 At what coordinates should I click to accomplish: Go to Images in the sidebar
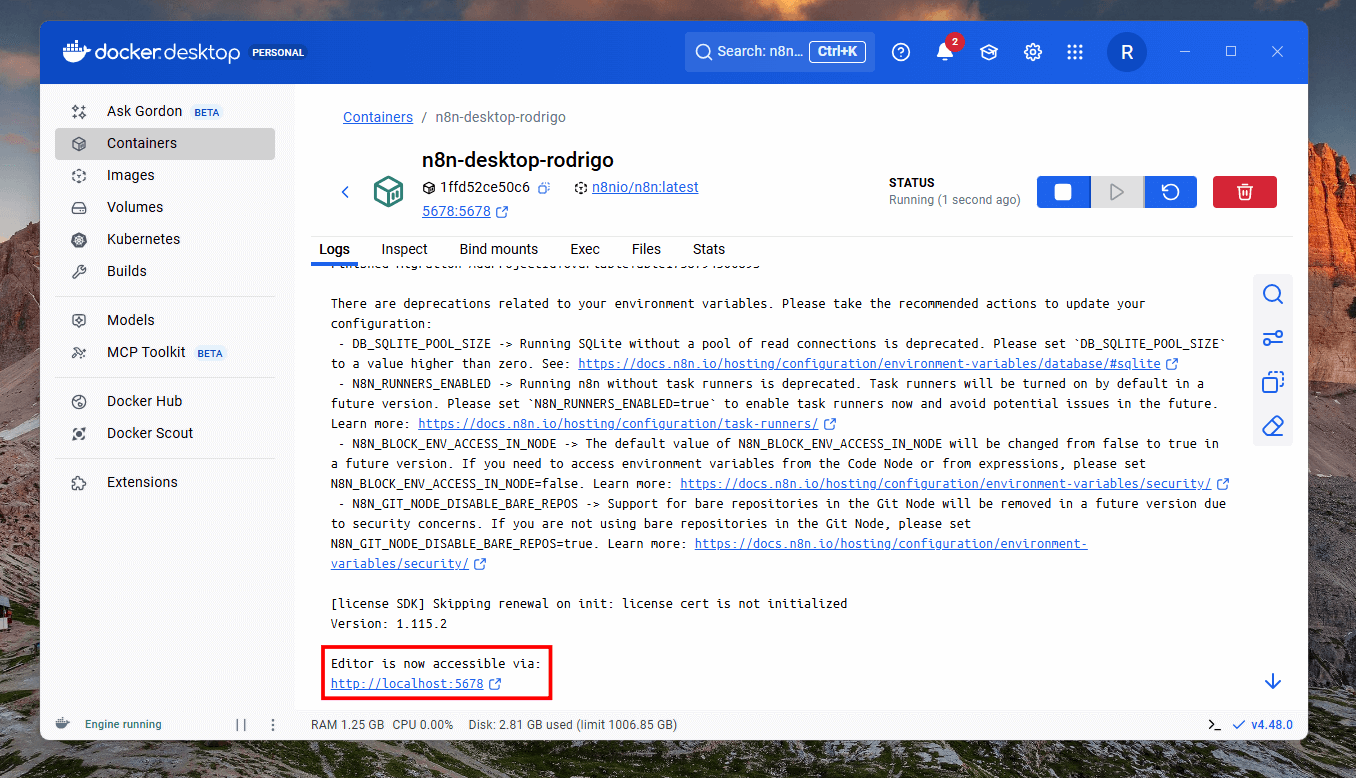pyautogui.click(x=165, y=176)
